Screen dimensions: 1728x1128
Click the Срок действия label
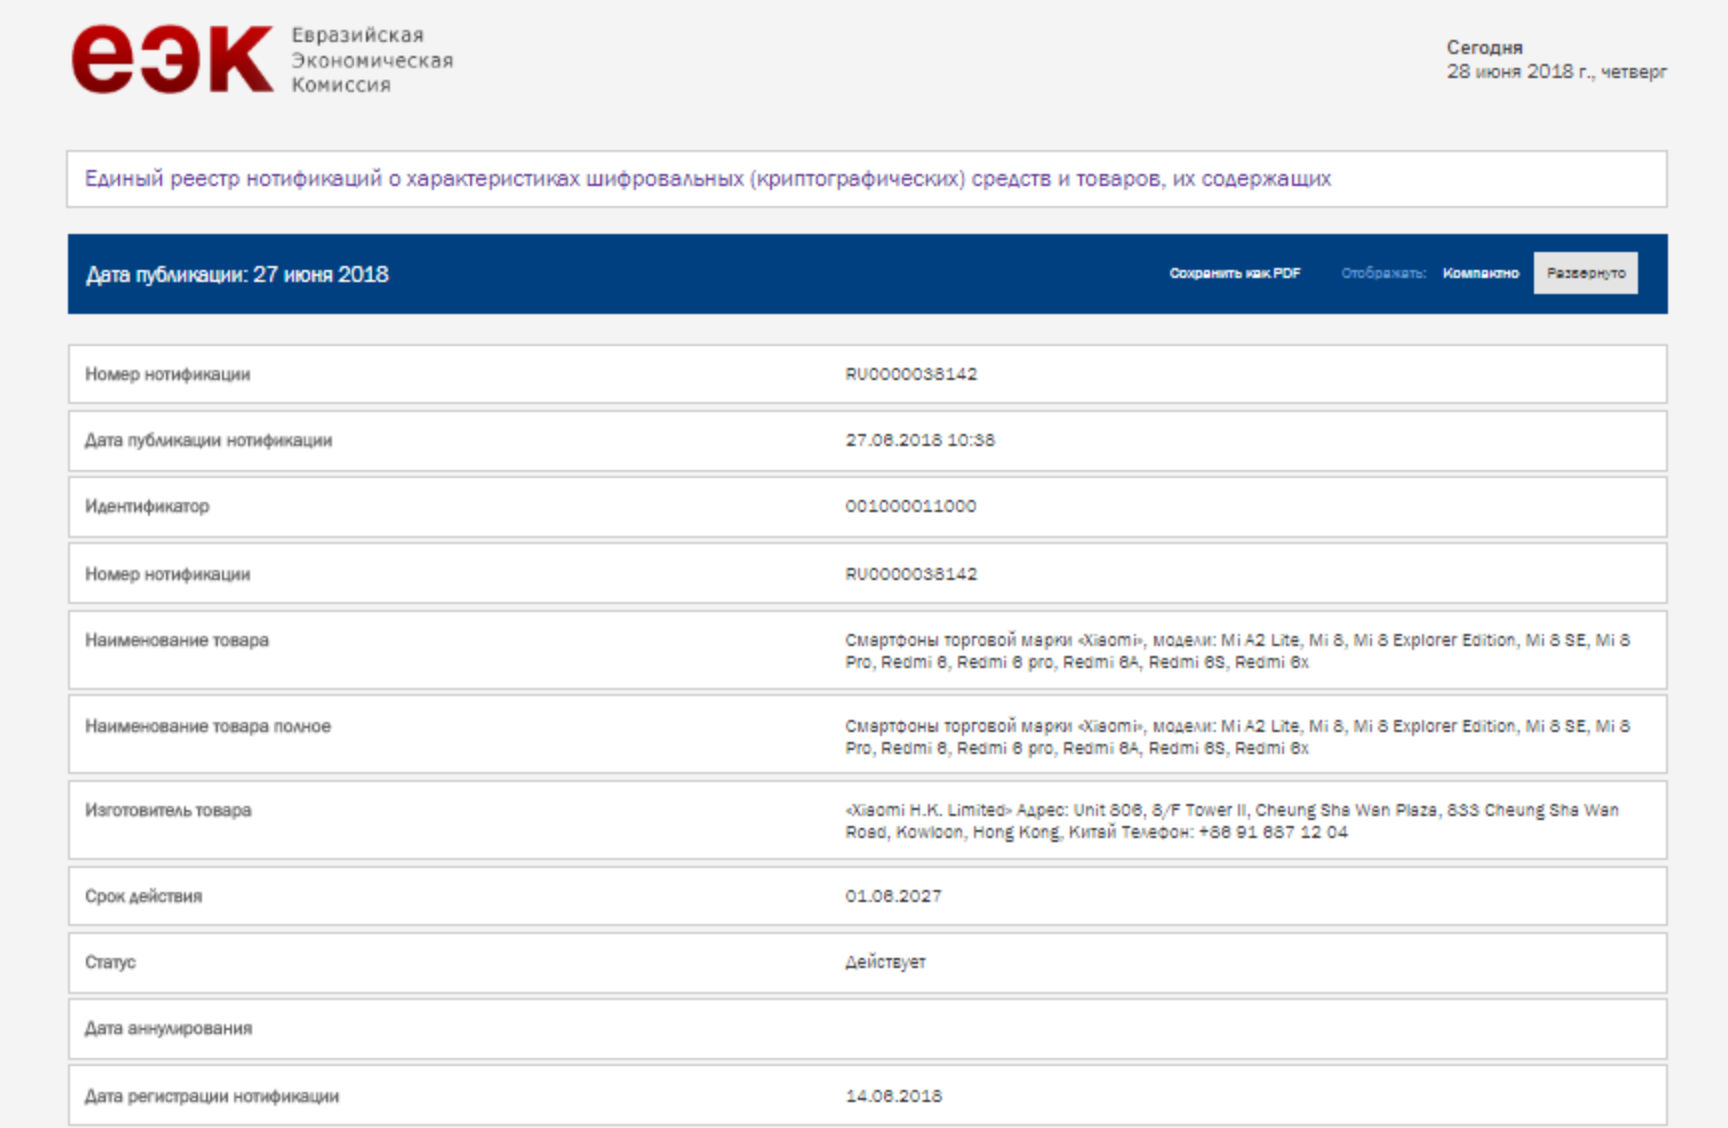coord(143,896)
